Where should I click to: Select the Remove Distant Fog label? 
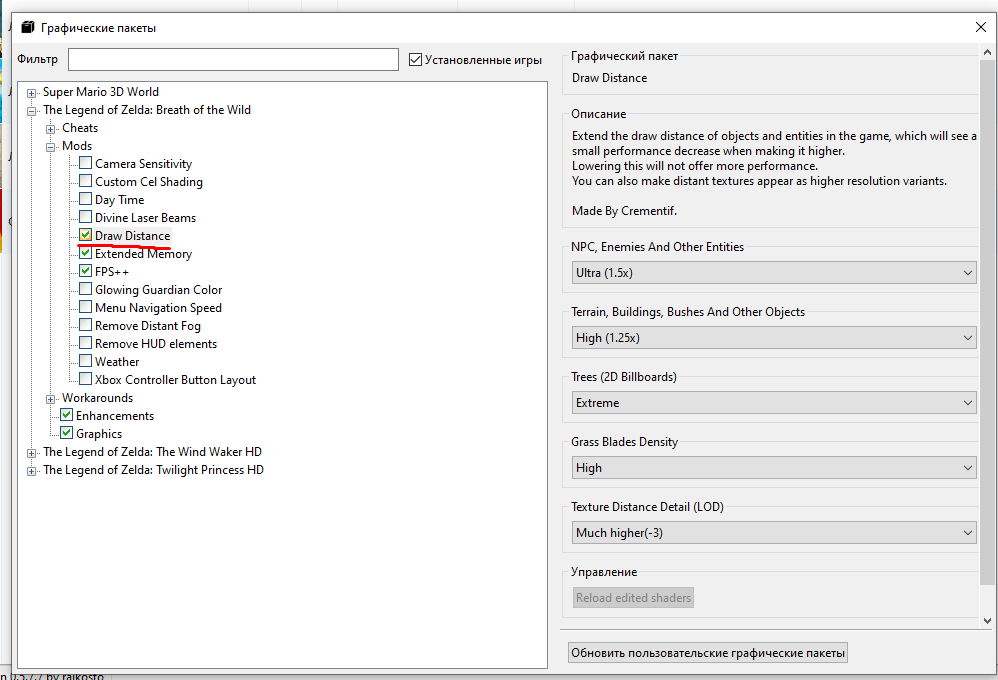click(x=148, y=325)
